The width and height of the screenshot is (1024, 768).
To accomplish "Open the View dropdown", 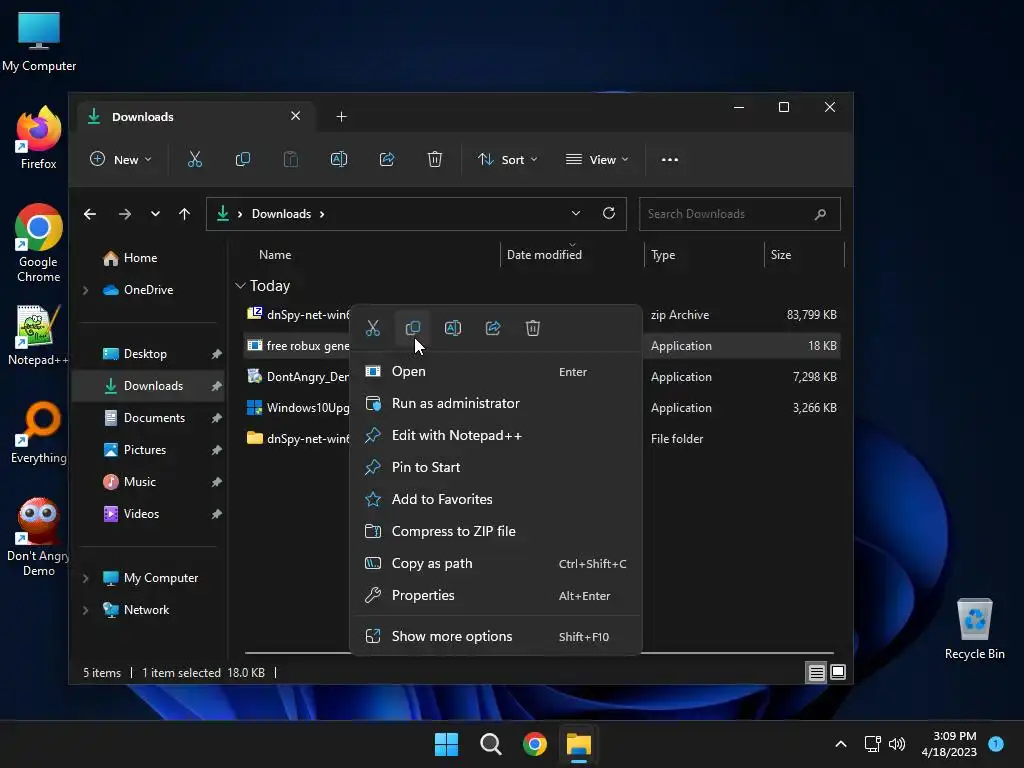I will click(597, 159).
